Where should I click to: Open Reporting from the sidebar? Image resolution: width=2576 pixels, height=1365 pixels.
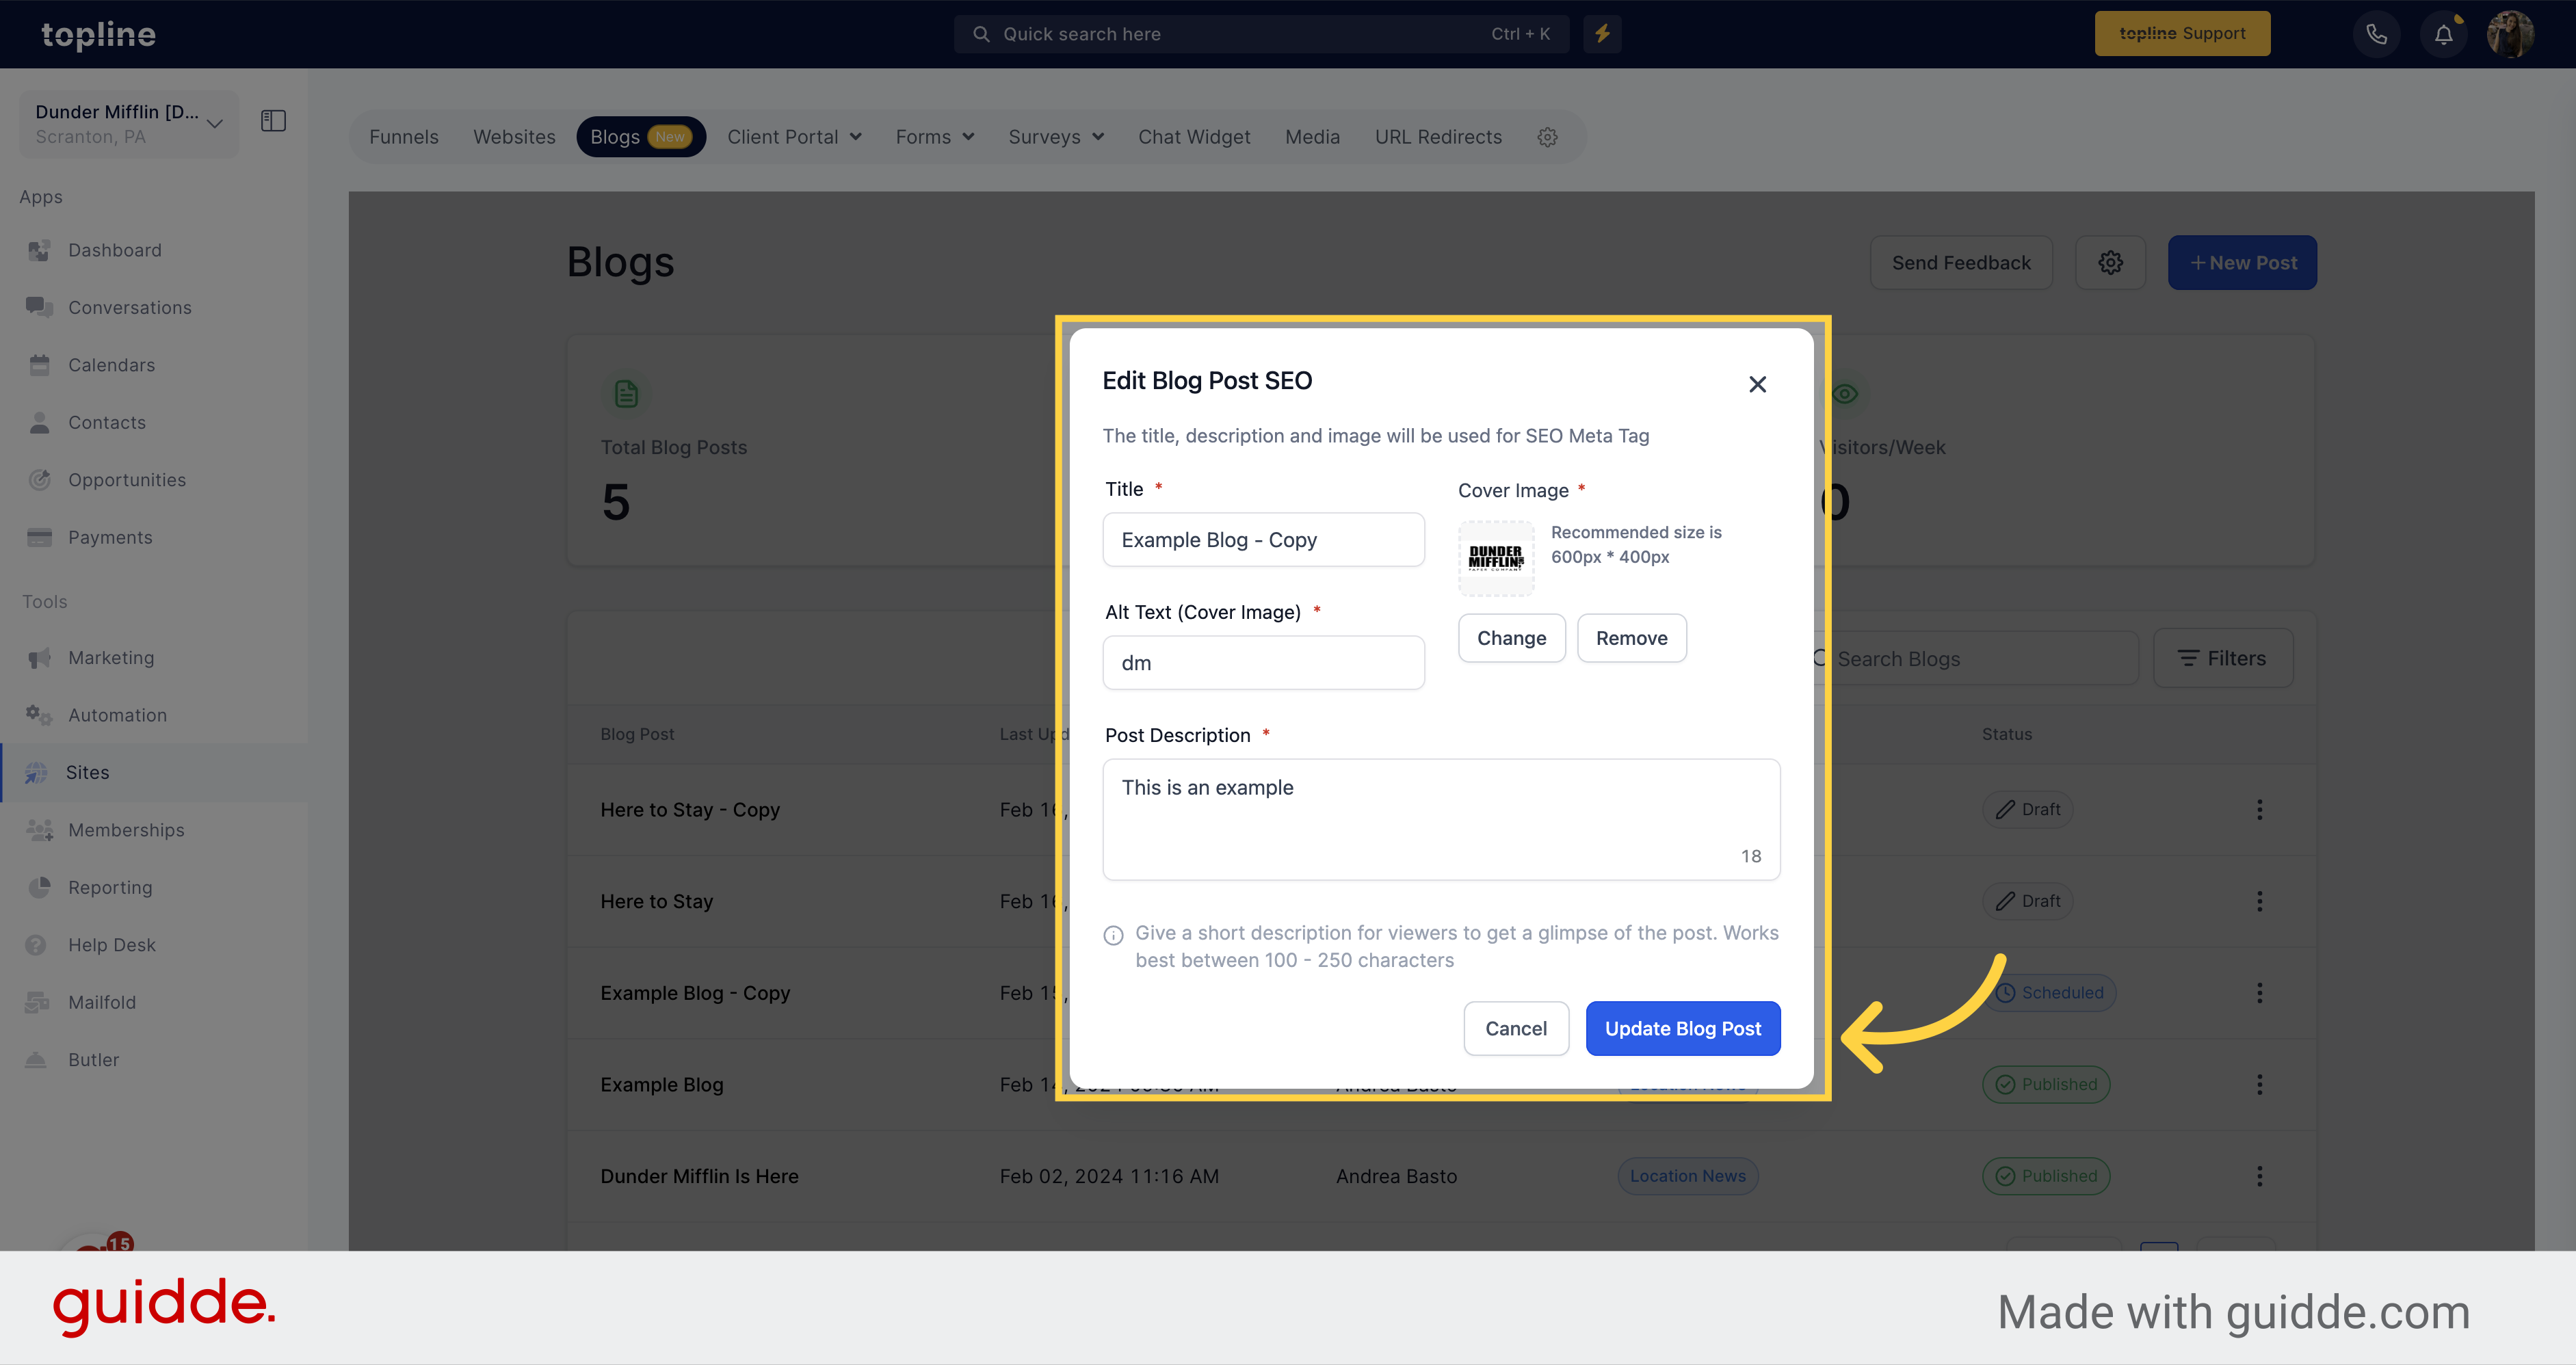[x=110, y=888]
